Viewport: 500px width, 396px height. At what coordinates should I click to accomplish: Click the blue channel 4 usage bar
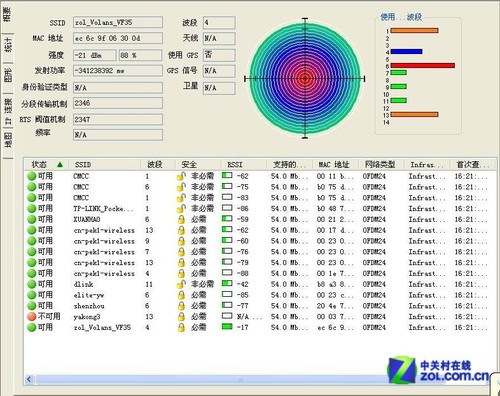pos(406,52)
